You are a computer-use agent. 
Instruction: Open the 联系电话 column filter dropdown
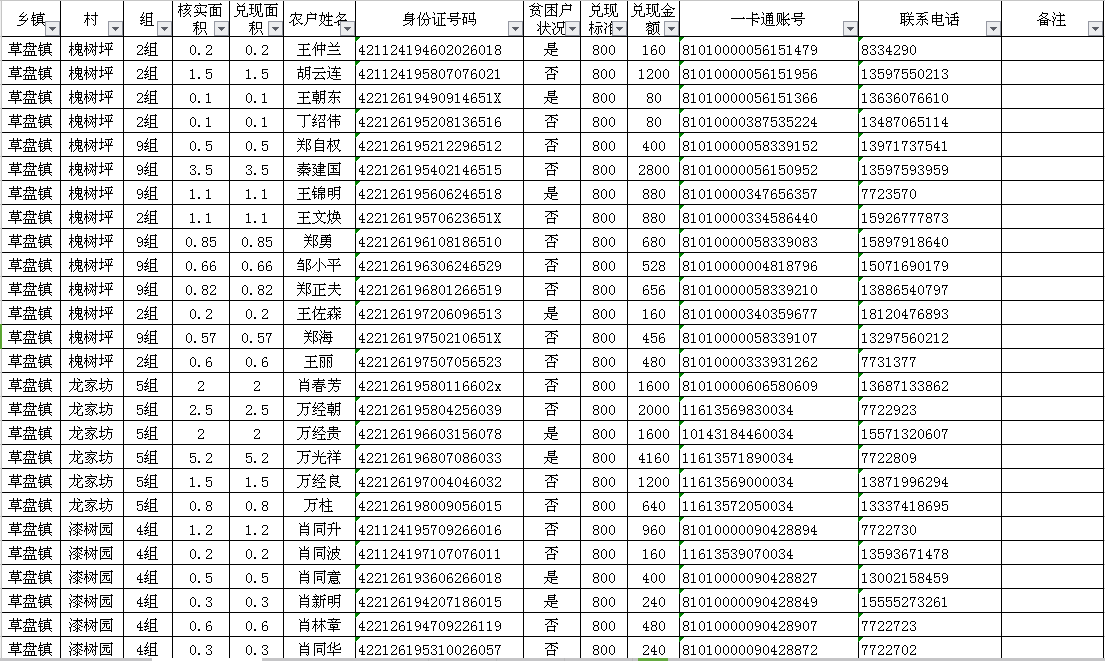(993, 29)
